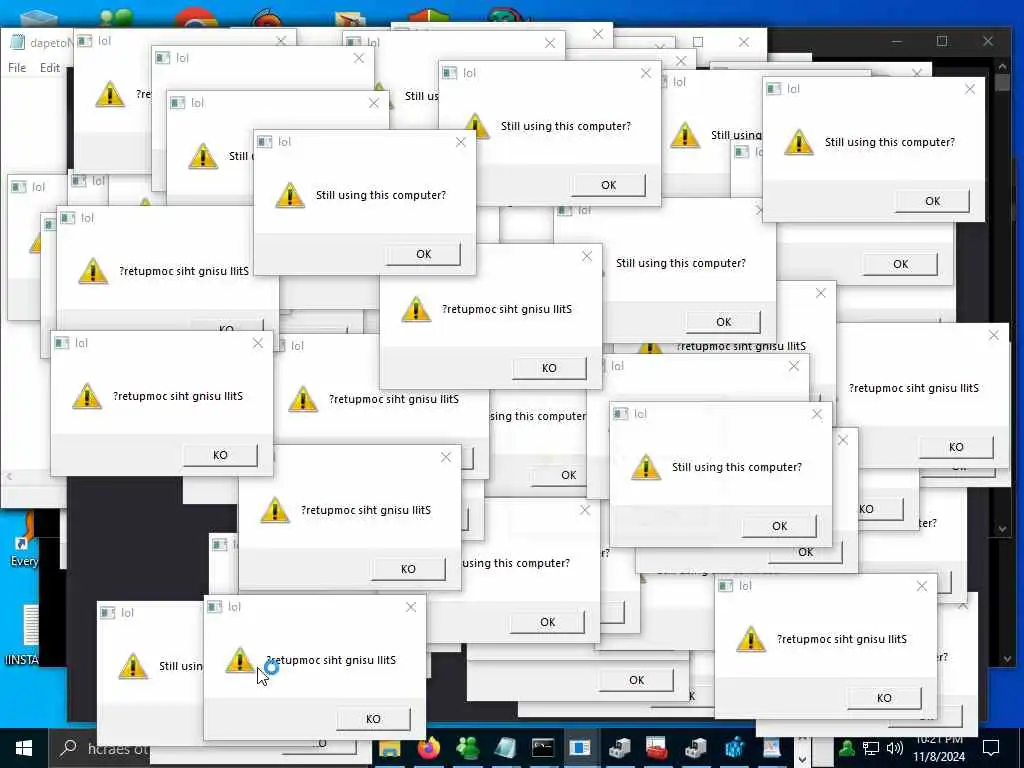This screenshot has width=1024, height=768.
Task: Open the File menu in Notepad
Action: pyautogui.click(x=17, y=68)
